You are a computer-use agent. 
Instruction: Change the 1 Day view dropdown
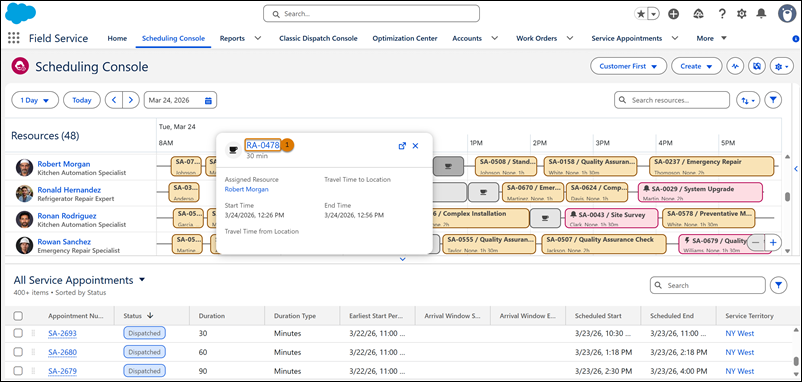tap(35, 100)
